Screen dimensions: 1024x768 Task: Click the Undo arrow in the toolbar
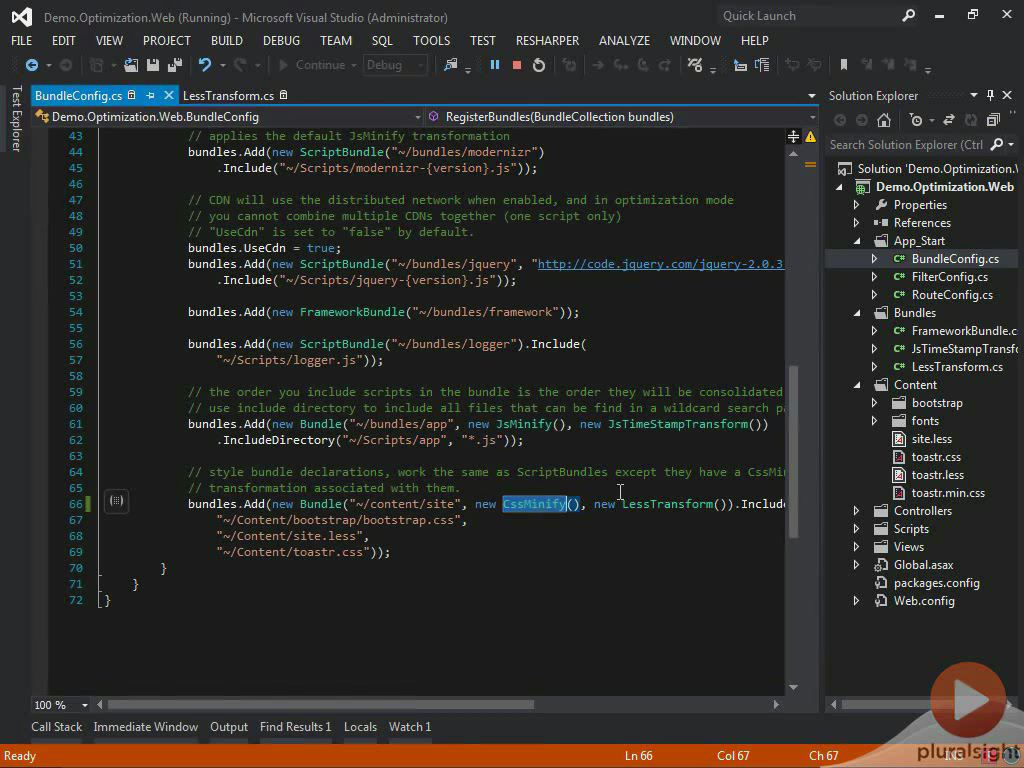pyautogui.click(x=205, y=65)
